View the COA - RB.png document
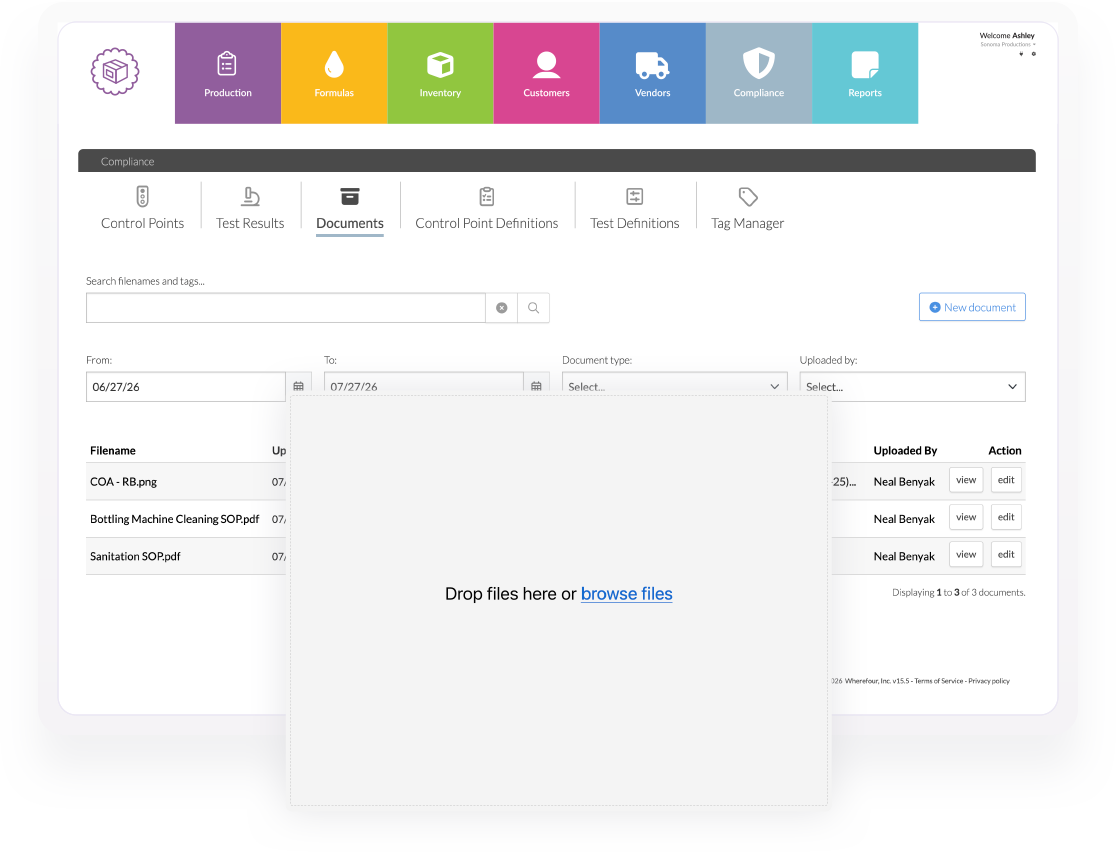 click(x=966, y=480)
